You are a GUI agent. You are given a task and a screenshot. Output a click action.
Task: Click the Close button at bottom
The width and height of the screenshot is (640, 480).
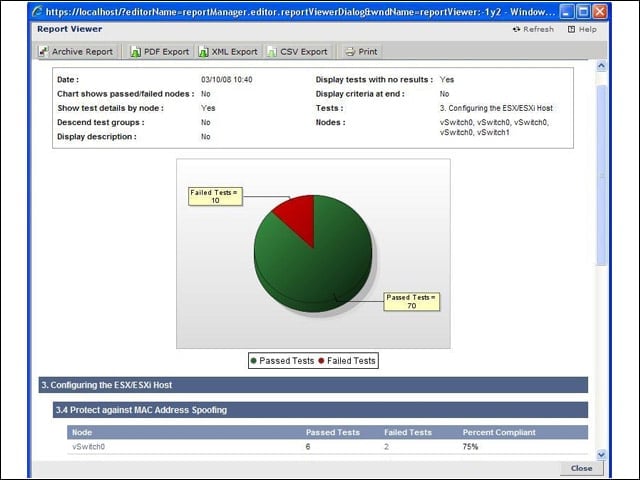(x=581, y=468)
